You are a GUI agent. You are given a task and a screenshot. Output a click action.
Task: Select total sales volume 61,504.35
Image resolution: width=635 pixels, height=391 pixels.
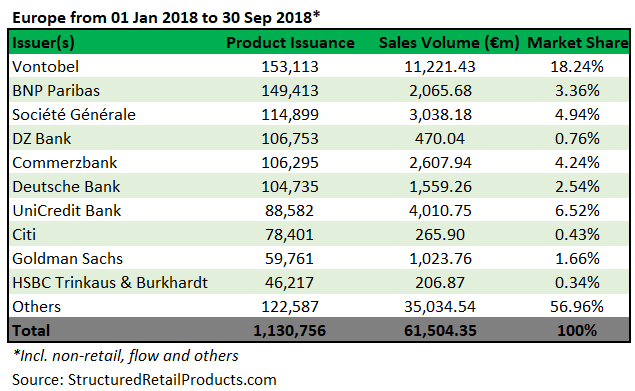click(440, 331)
